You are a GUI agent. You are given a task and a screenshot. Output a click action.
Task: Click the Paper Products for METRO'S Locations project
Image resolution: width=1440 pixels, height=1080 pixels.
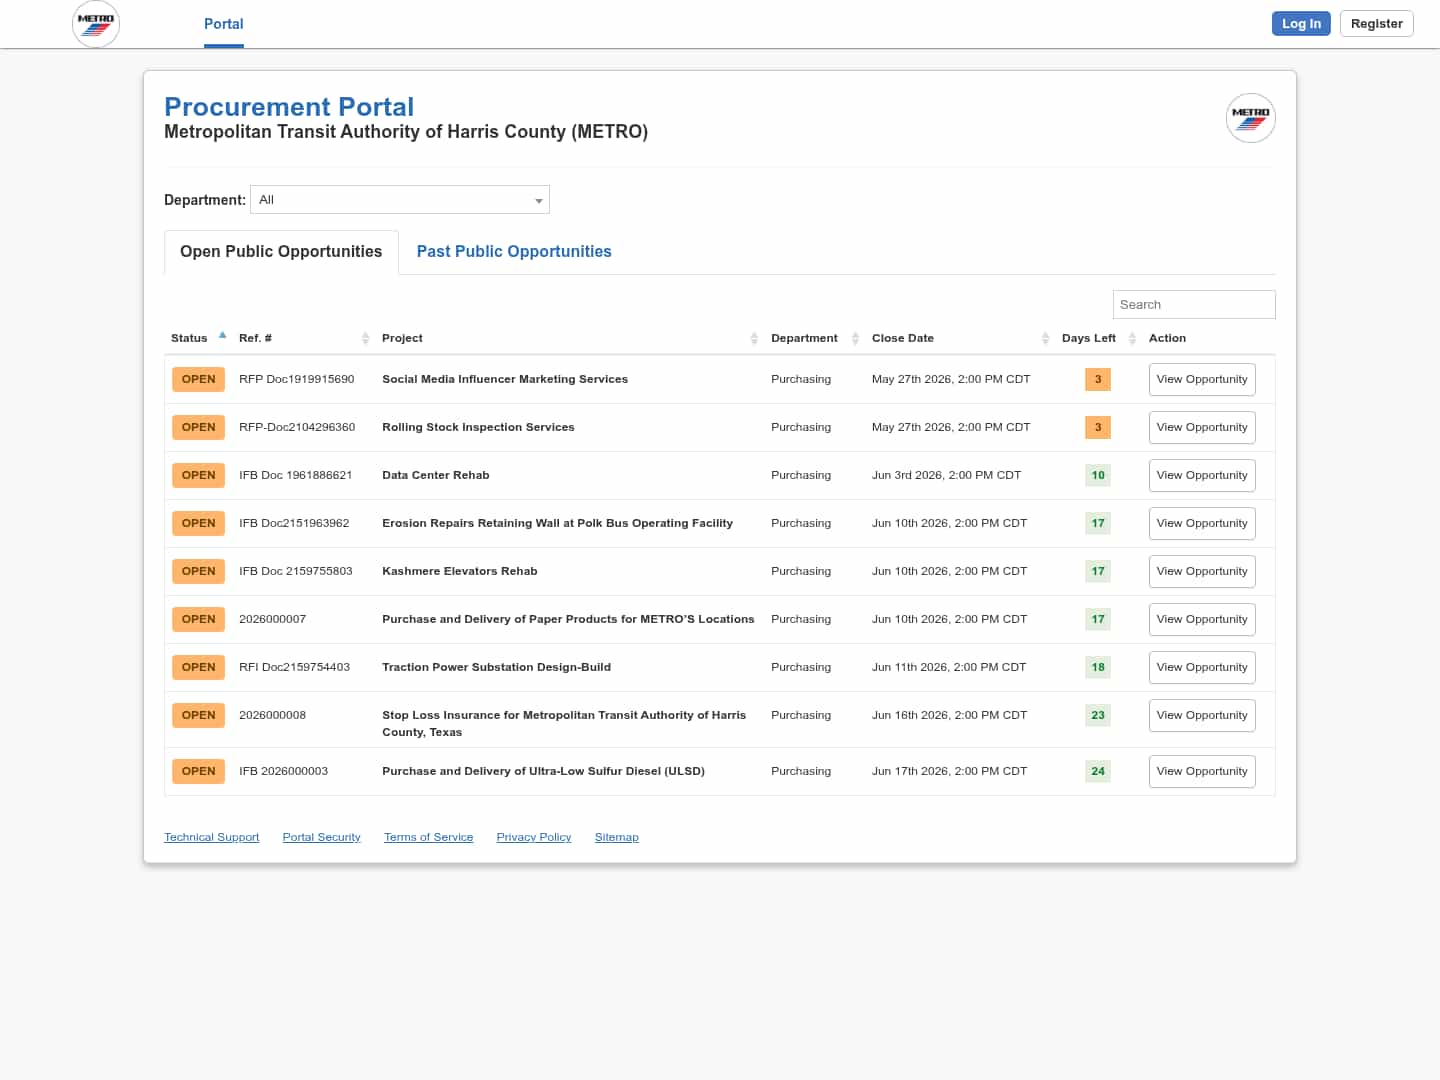(568, 620)
